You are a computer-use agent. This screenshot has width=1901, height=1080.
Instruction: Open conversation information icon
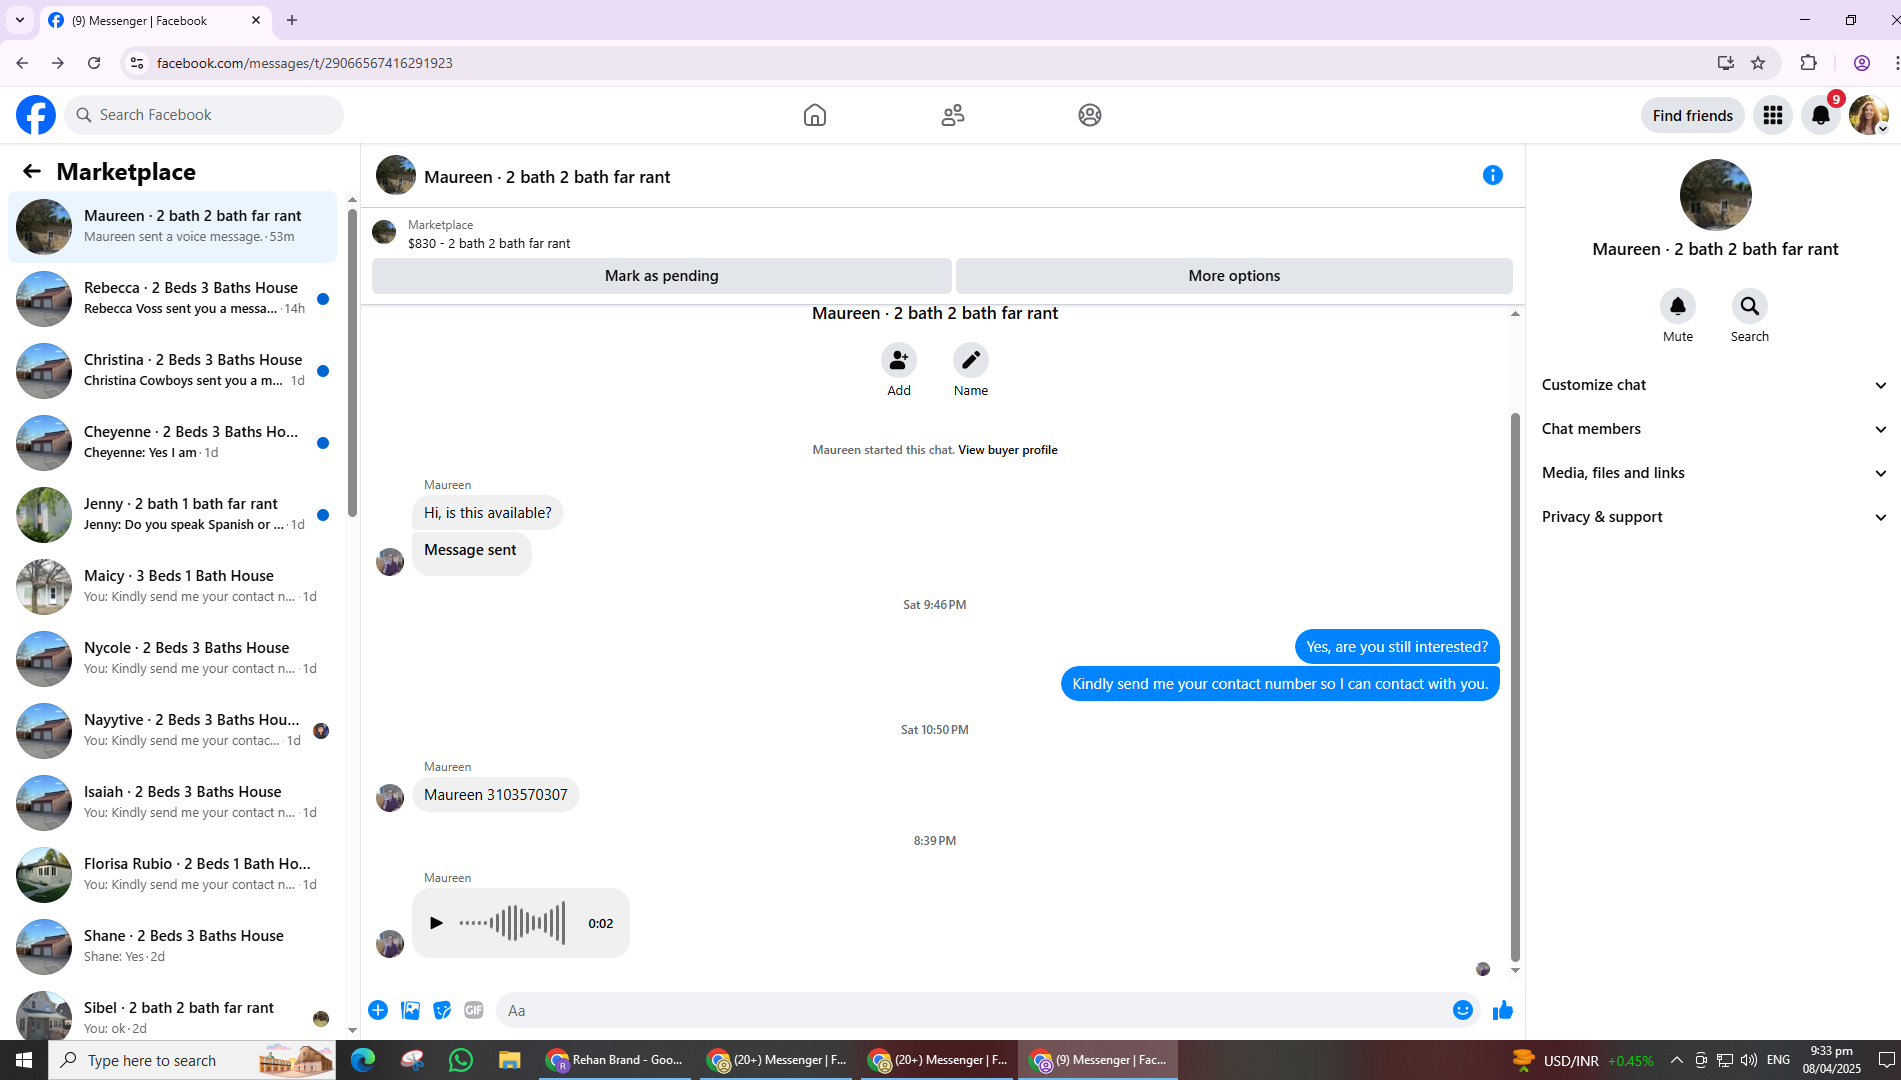pos(1493,175)
